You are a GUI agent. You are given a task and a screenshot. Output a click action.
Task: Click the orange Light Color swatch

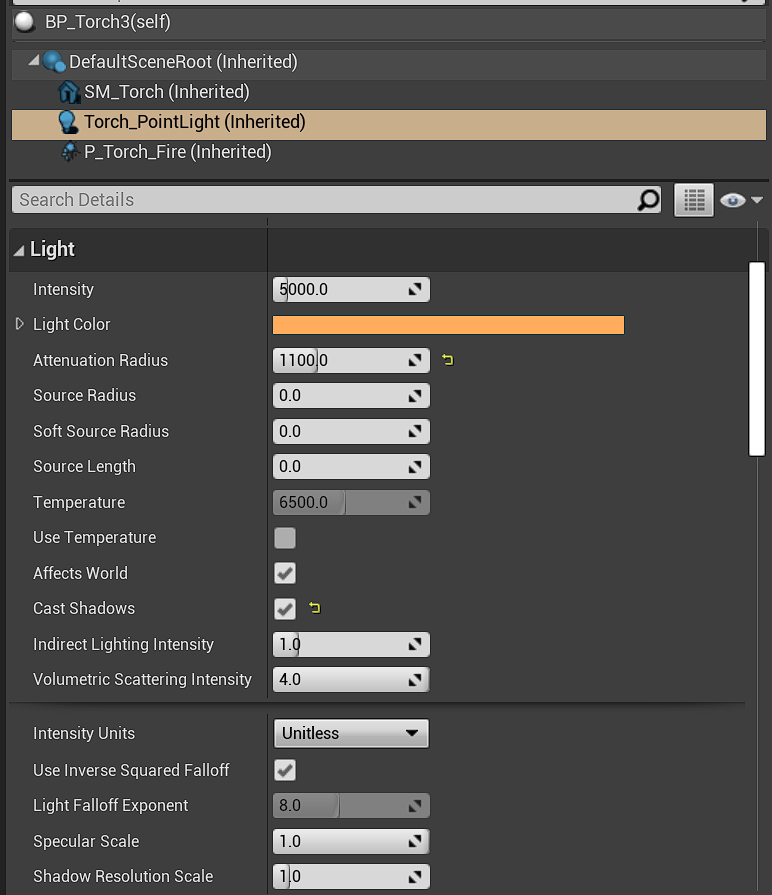point(448,325)
